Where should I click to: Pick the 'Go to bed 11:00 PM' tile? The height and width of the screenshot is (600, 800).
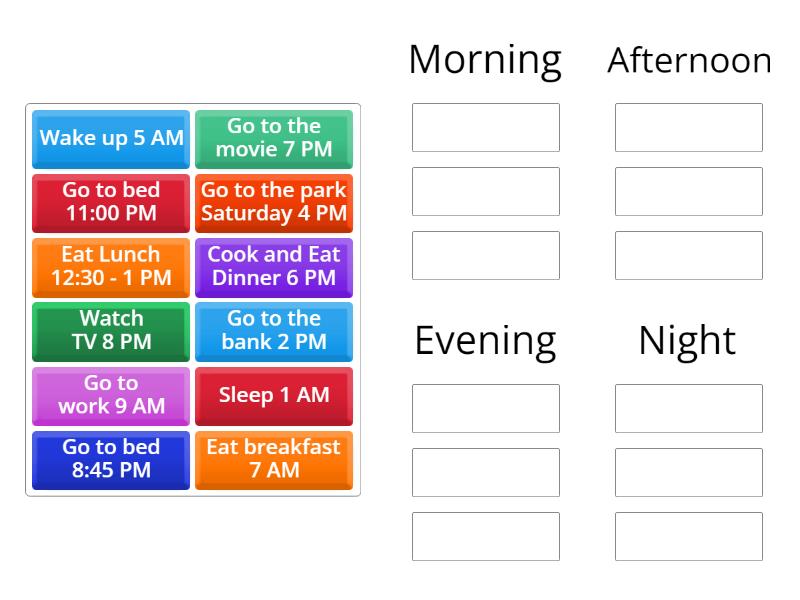(111, 202)
